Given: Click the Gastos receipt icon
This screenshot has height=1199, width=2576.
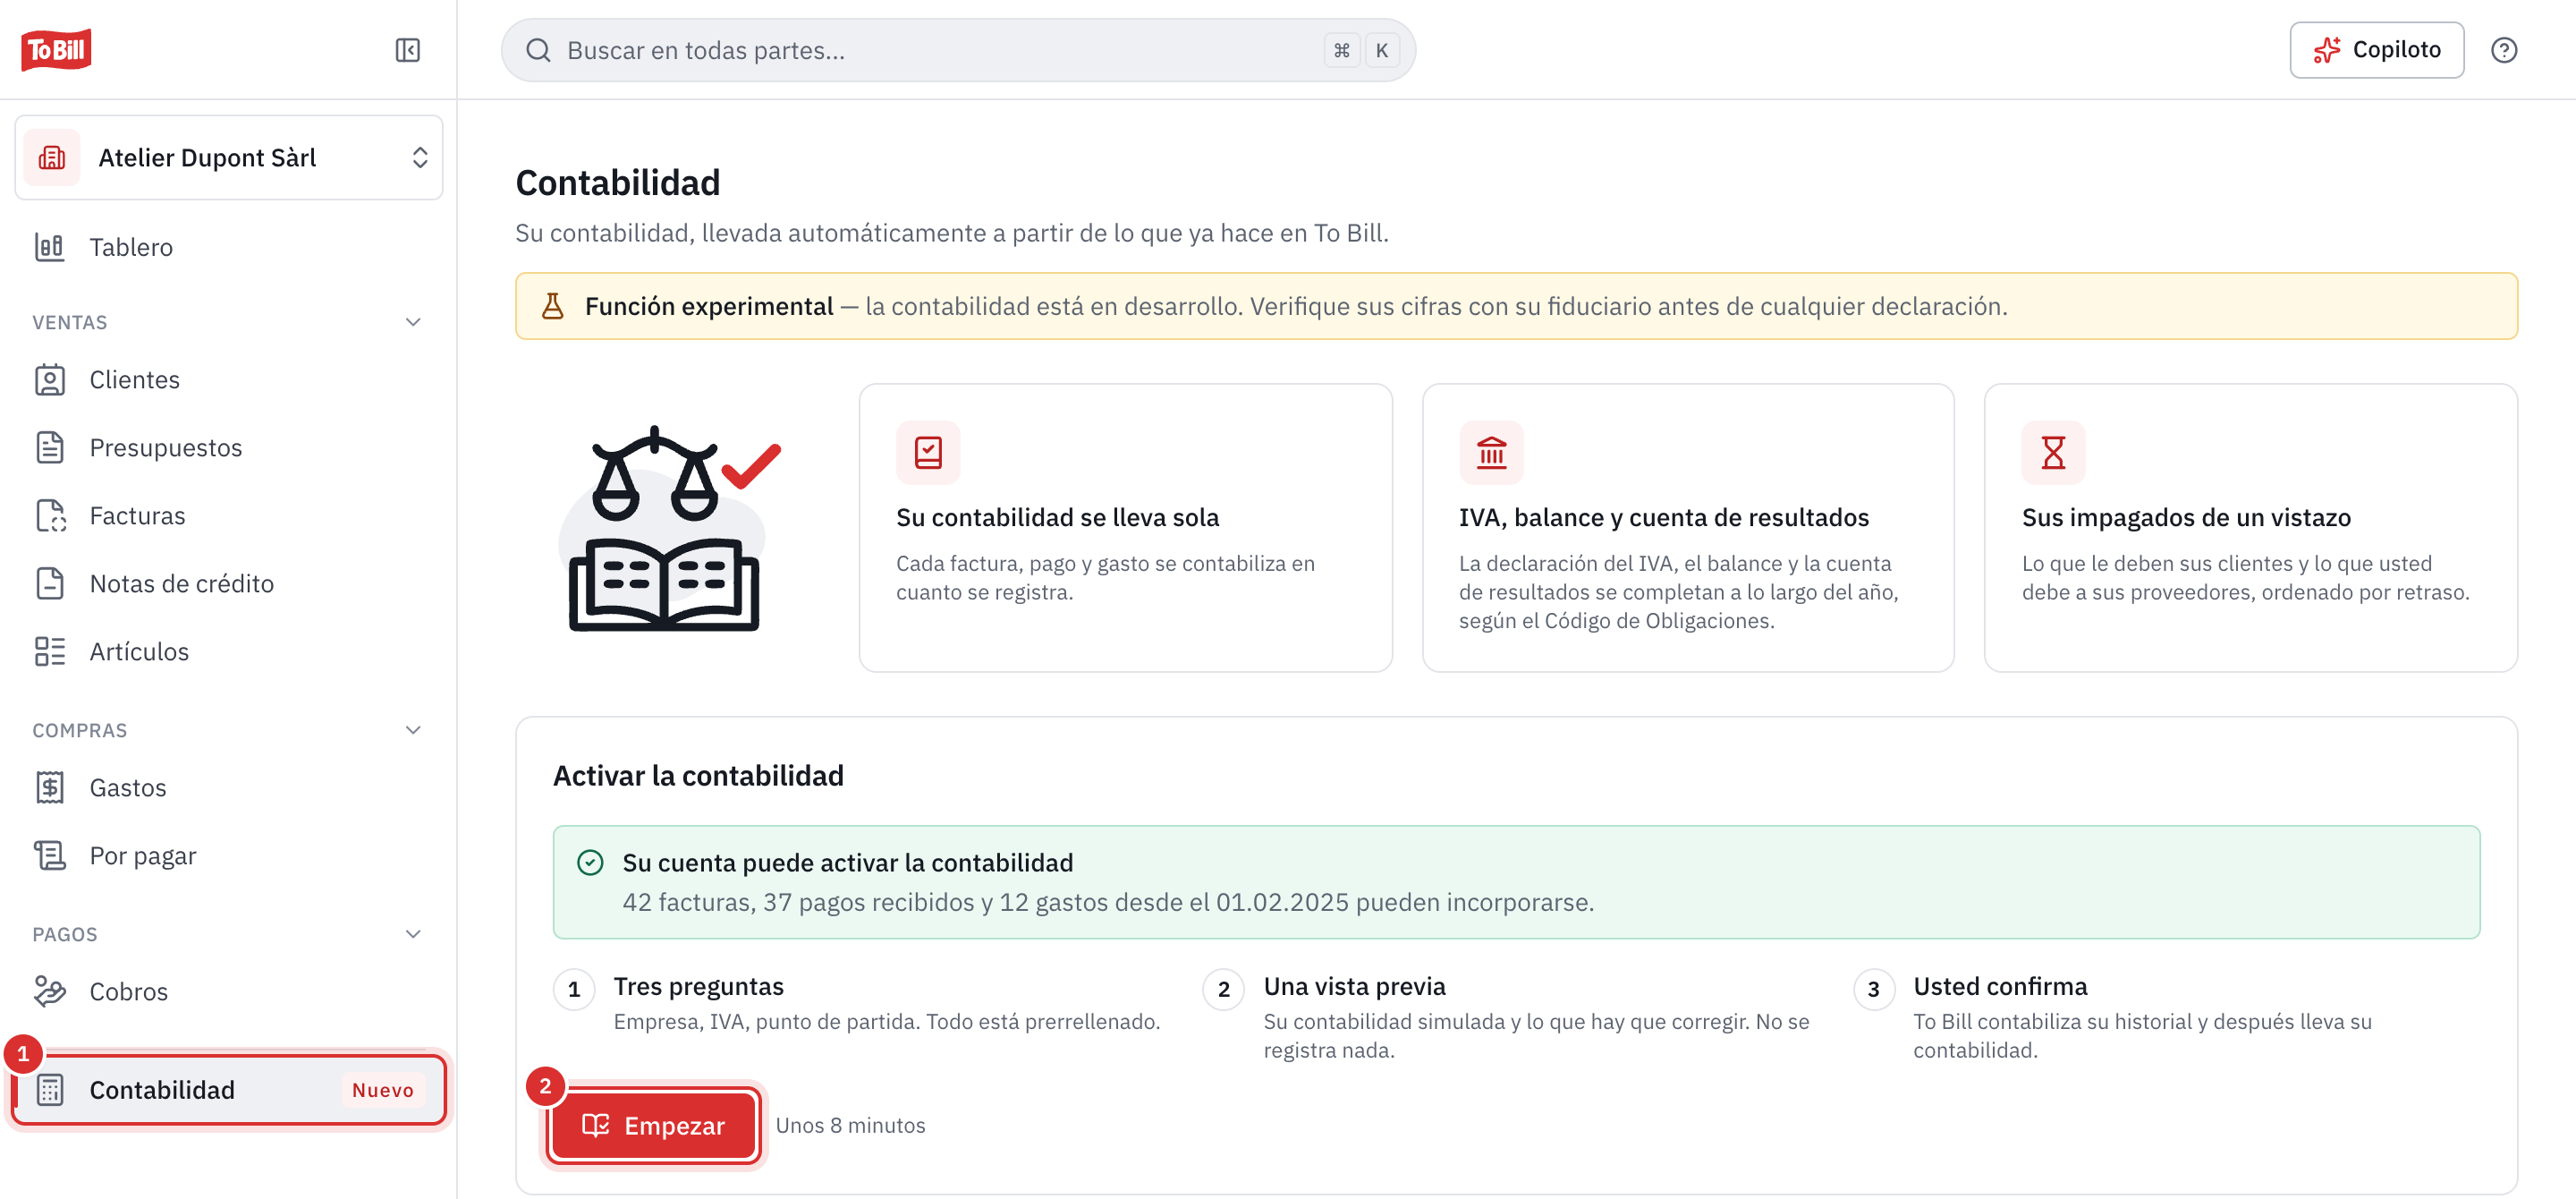Looking at the screenshot, I should [50, 788].
